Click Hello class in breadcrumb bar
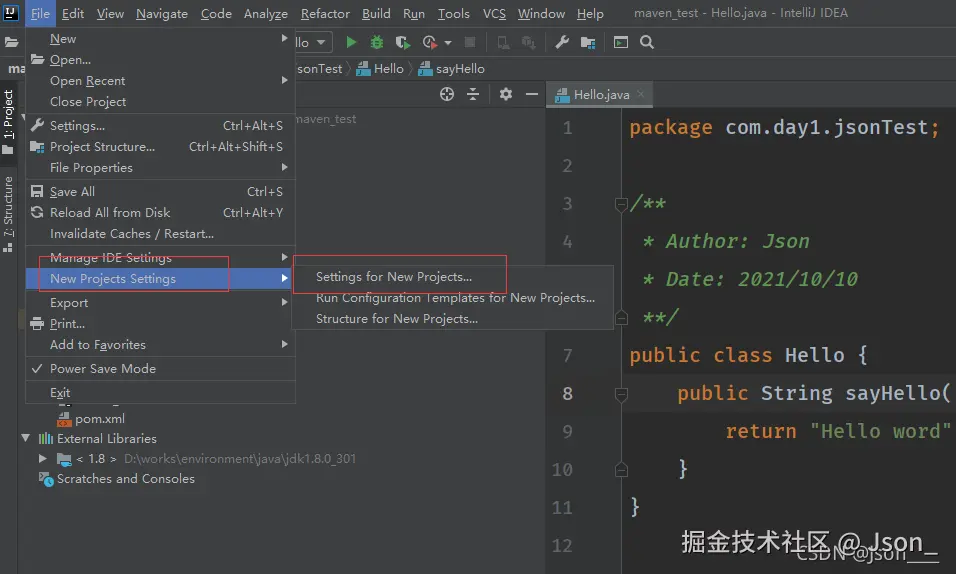The height and width of the screenshot is (574, 956). [x=380, y=68]
